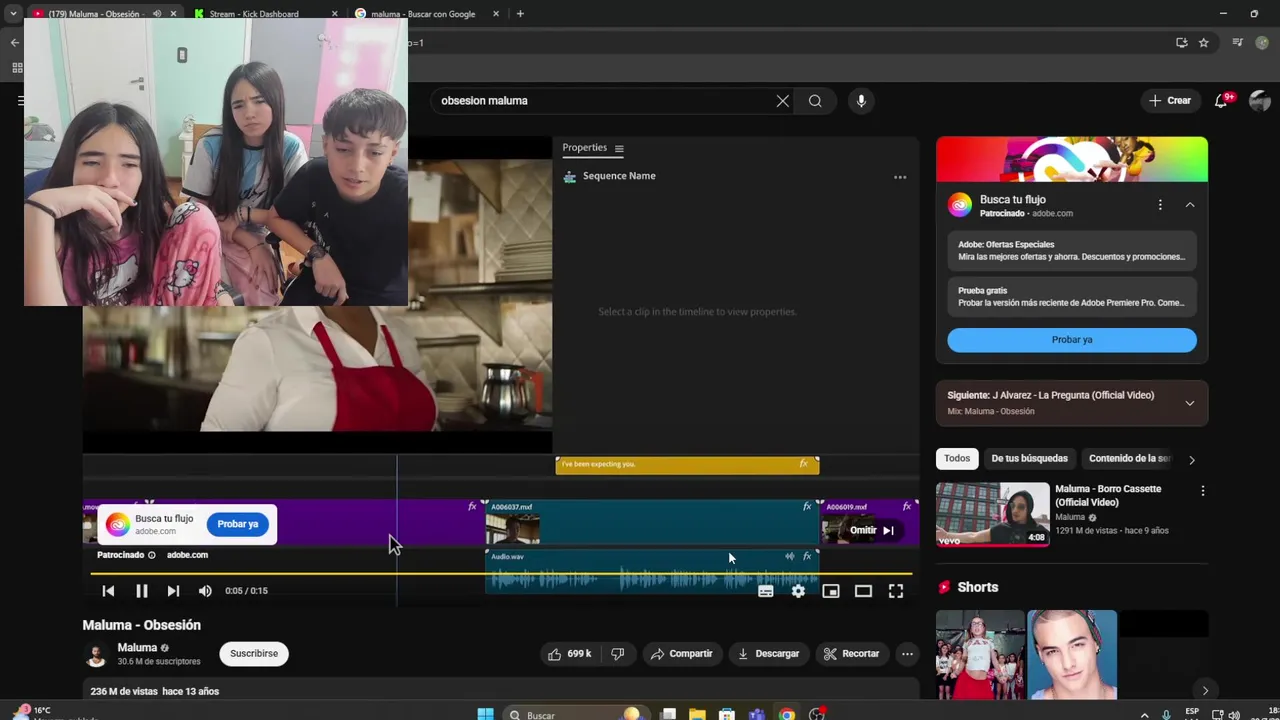Select the Todos filter chip
Image resolution: width=1280 pixels, height=720 pixels.
(x=957, y=459)
